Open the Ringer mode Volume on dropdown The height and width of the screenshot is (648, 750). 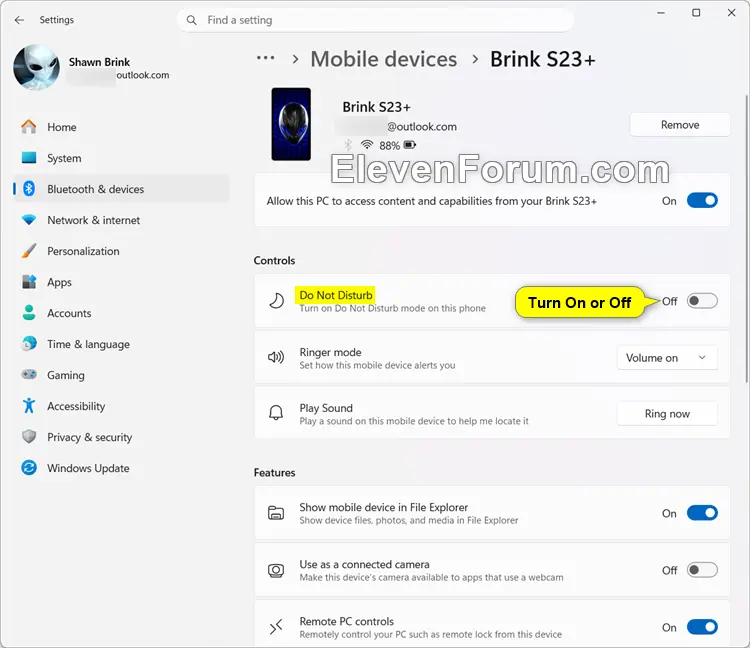point(667,358)
